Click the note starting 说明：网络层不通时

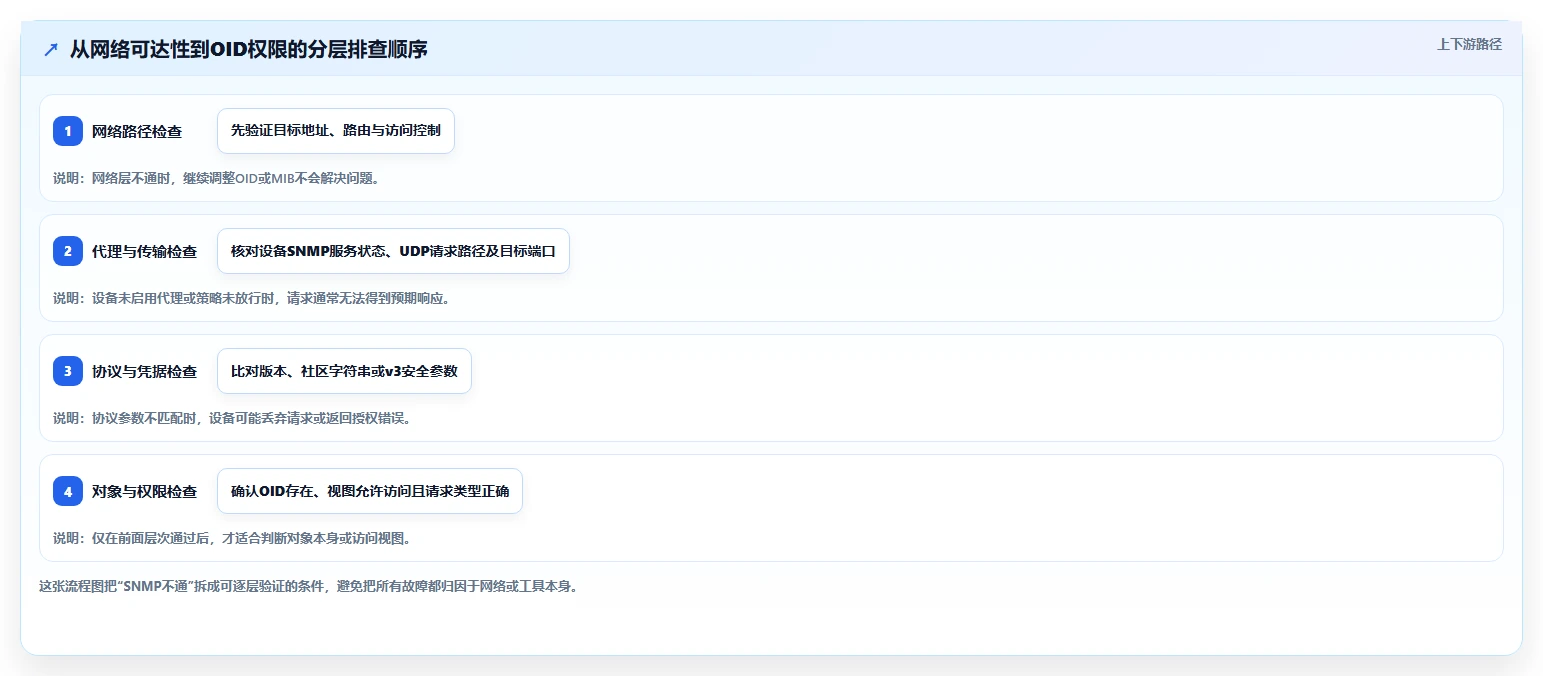(x=217, y=178)
